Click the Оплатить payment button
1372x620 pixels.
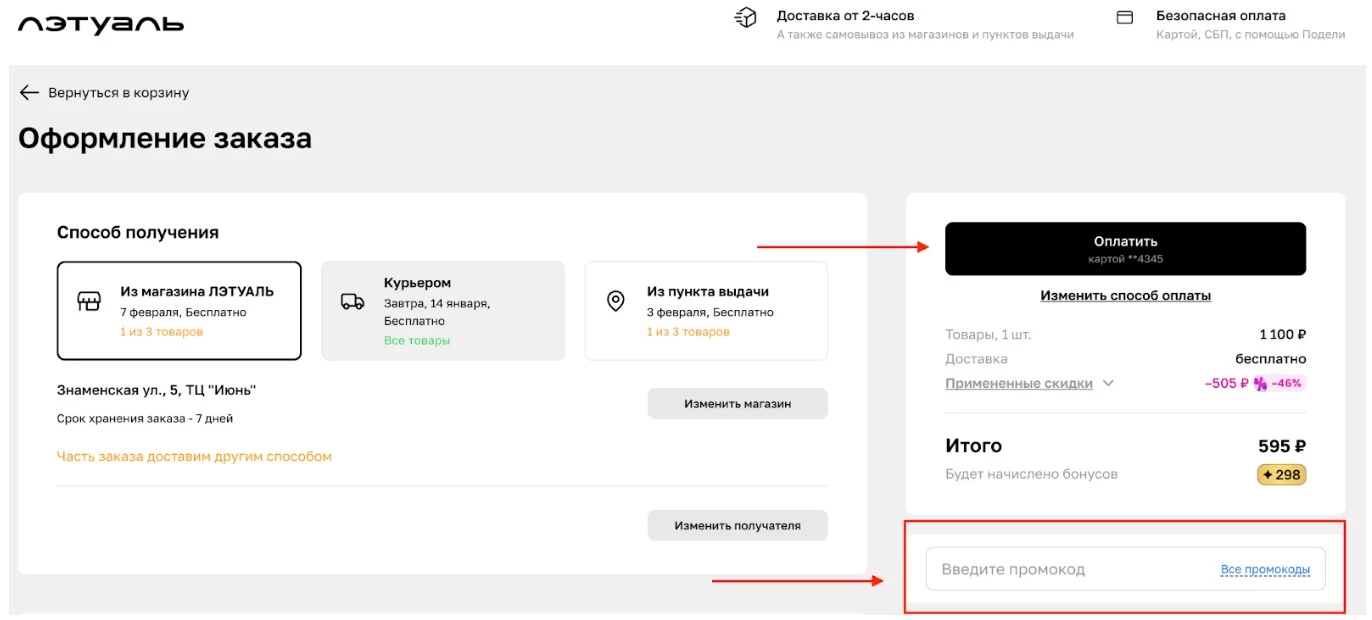[1126, 247]
